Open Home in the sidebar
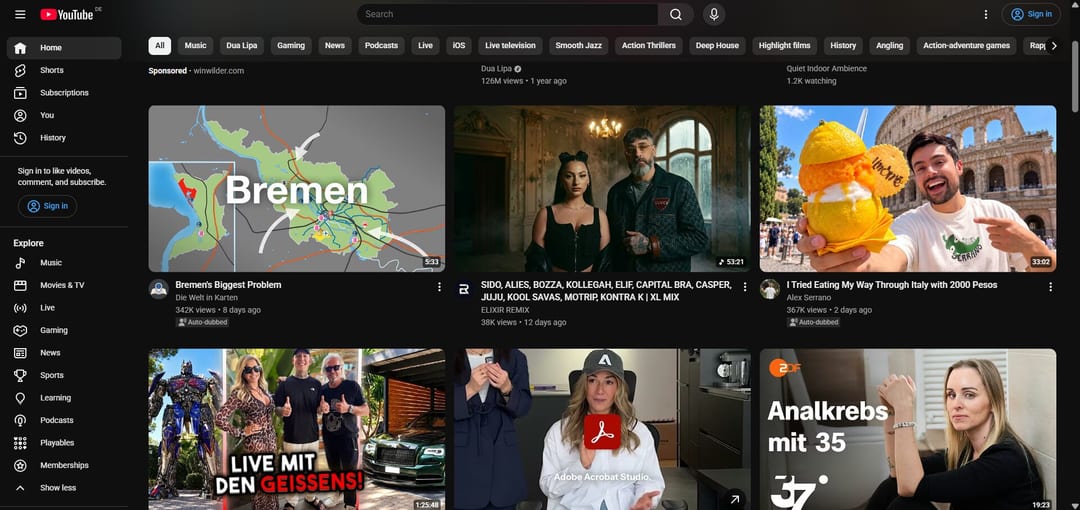Screen dimensions: 1080x510 (64, 48)
